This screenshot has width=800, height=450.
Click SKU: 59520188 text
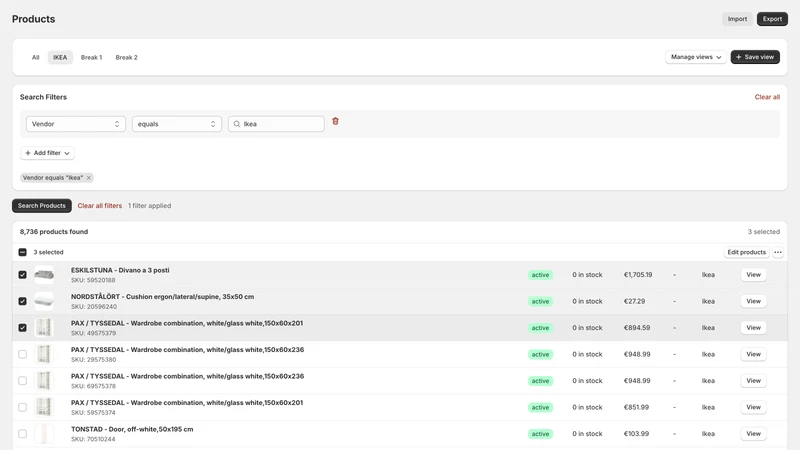(93, 280)
